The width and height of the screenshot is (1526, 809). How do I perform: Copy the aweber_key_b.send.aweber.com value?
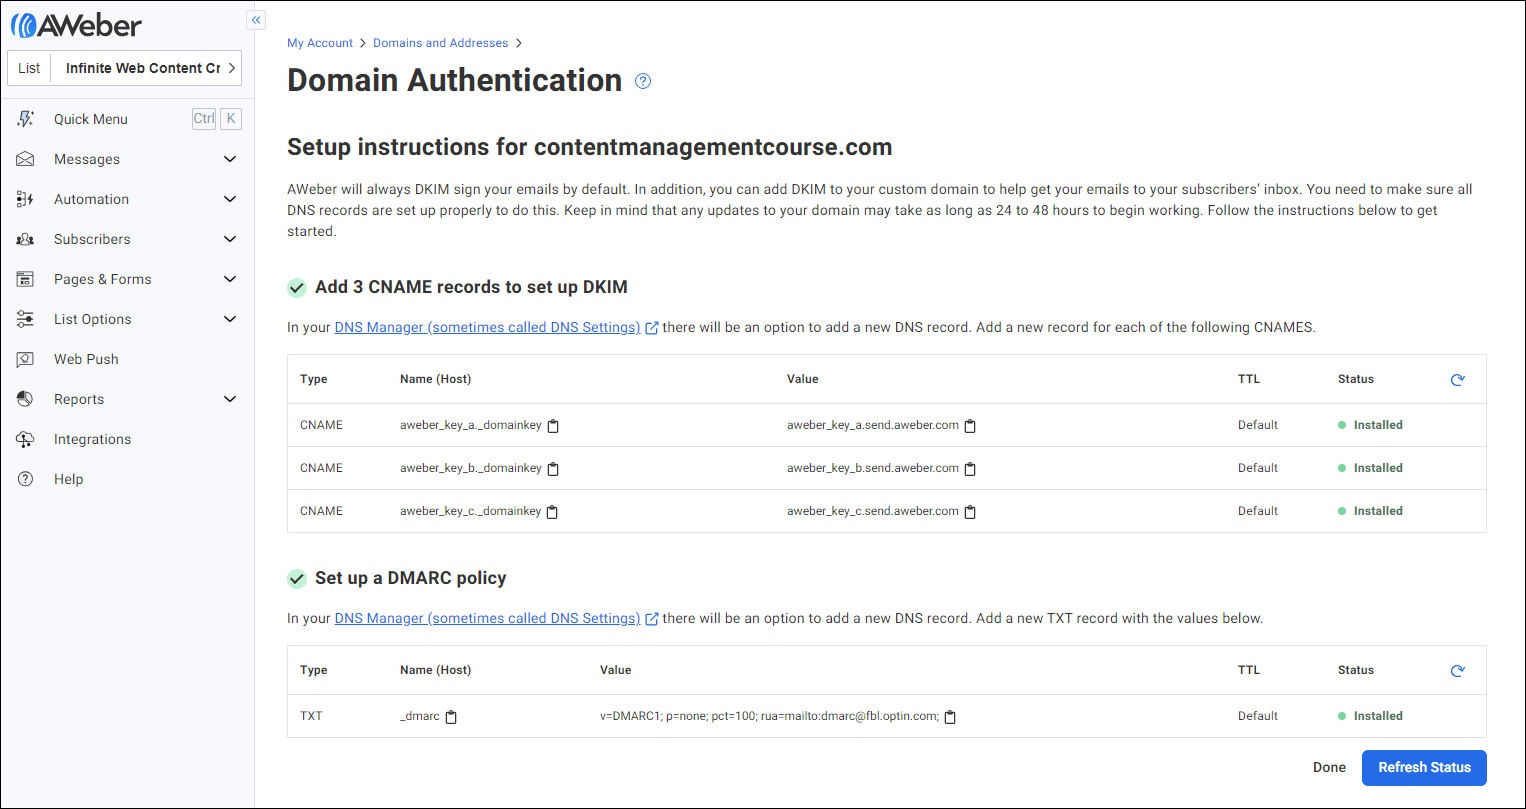point(970,469)
